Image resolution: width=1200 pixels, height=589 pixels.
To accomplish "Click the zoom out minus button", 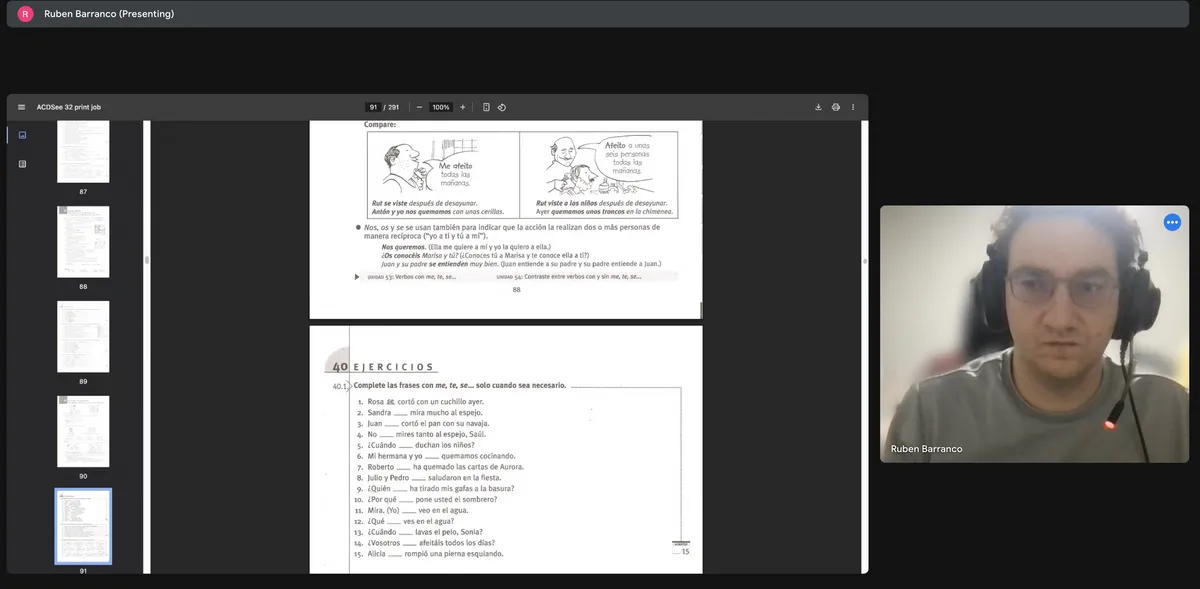I will tap(419, 107).
